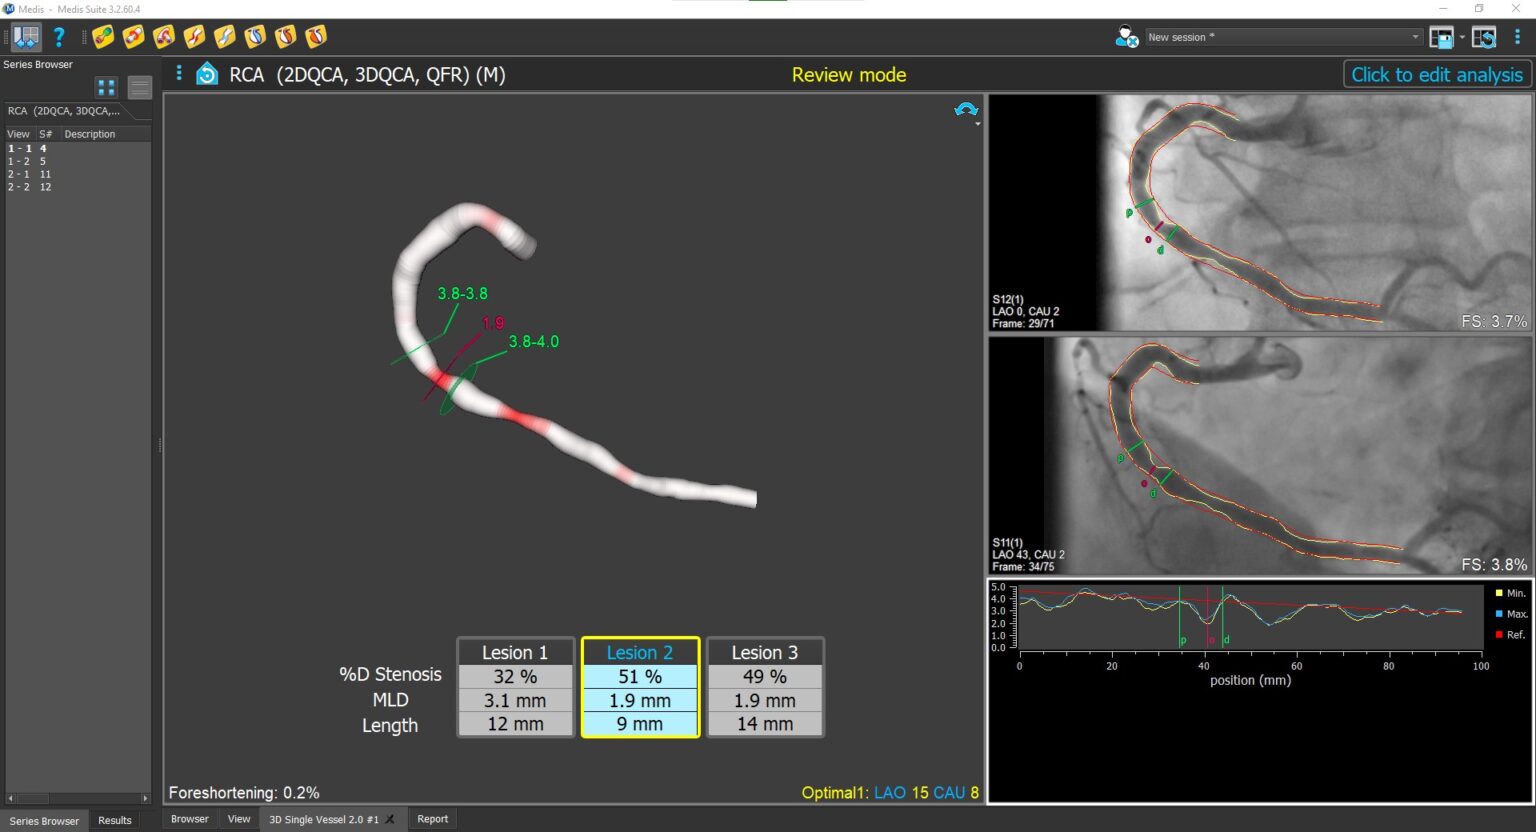Open the Results tab at bottom left
The width and height of the screenshot is (1536, 832).
click(114, 820)
